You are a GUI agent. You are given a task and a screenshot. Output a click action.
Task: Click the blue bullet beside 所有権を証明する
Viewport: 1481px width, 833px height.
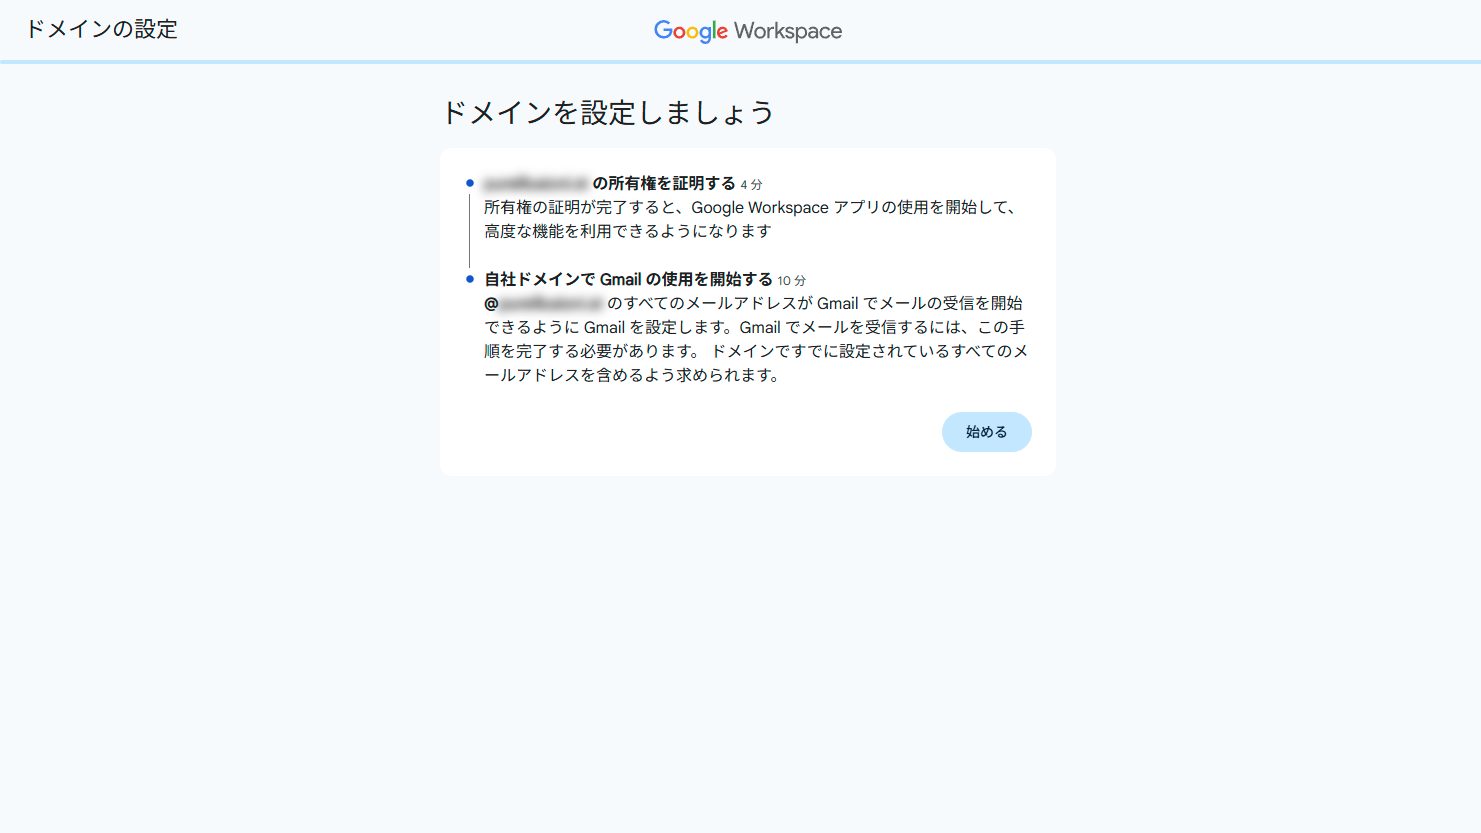470,183
